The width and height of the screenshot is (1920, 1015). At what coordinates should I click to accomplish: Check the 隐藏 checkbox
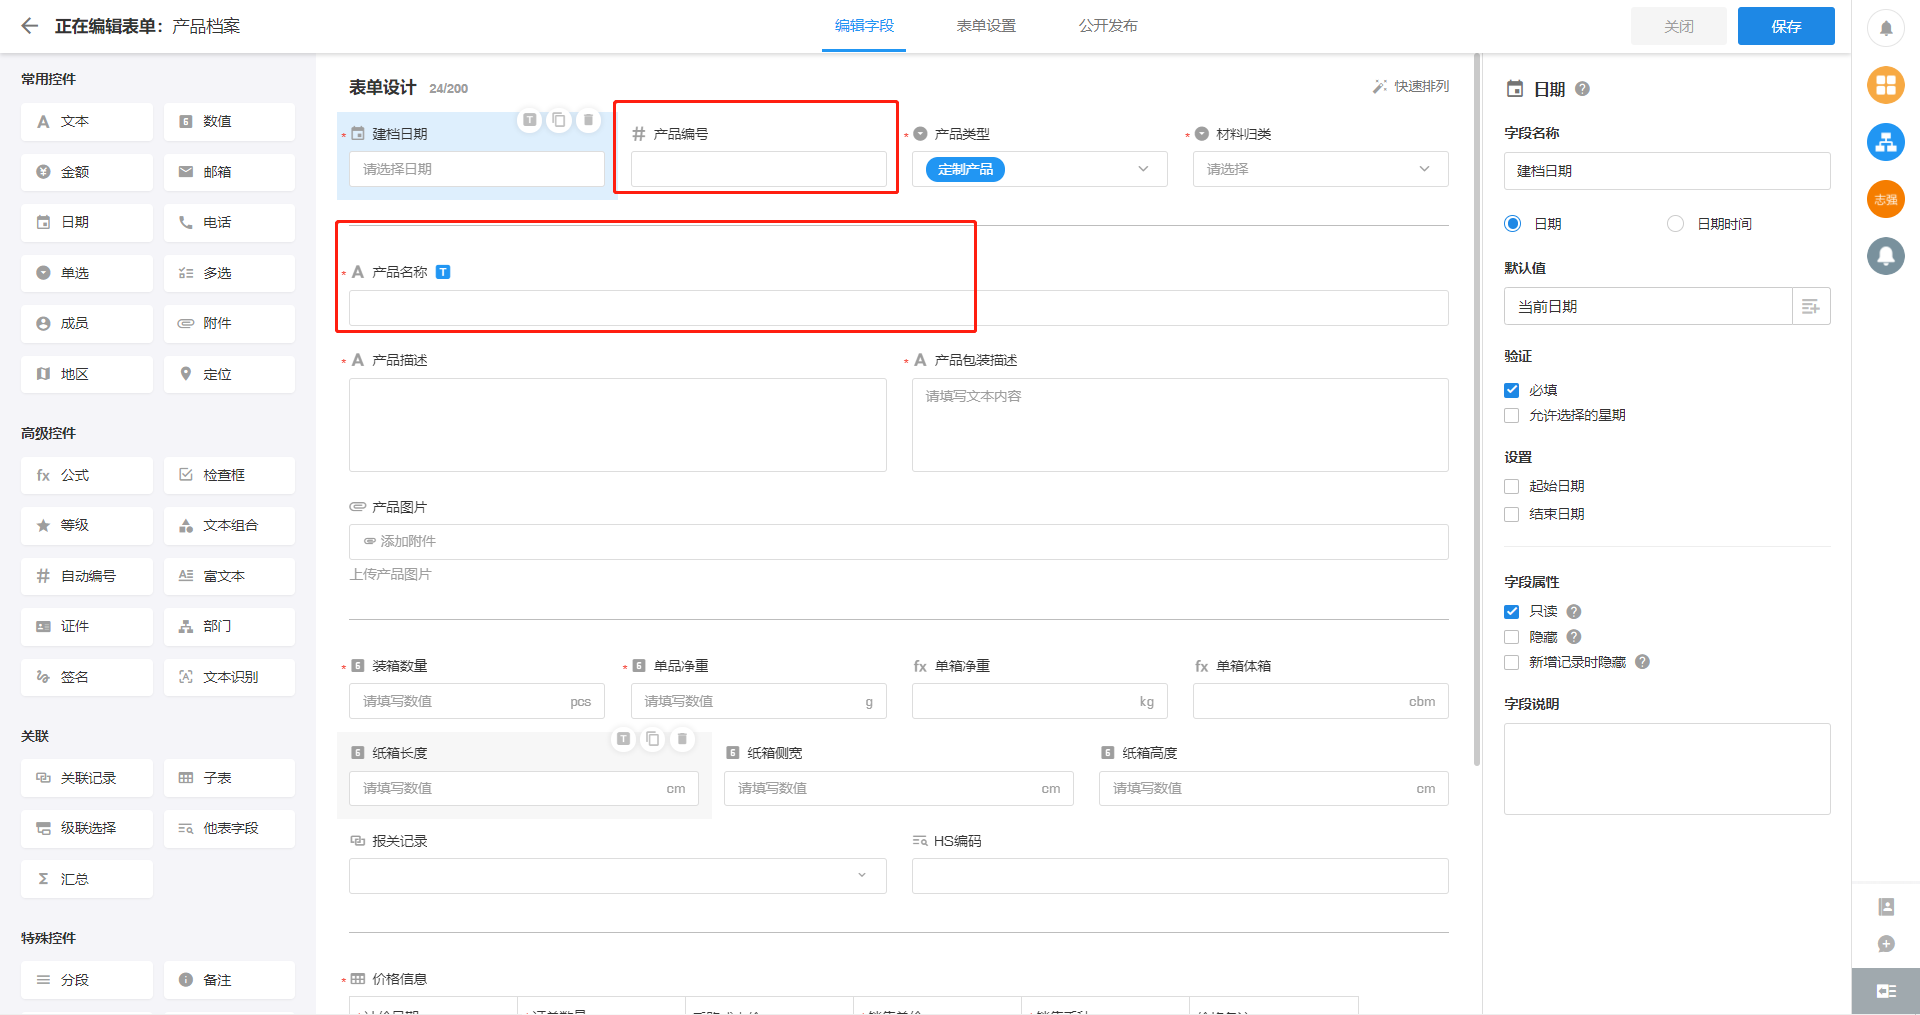(1512, 637)
